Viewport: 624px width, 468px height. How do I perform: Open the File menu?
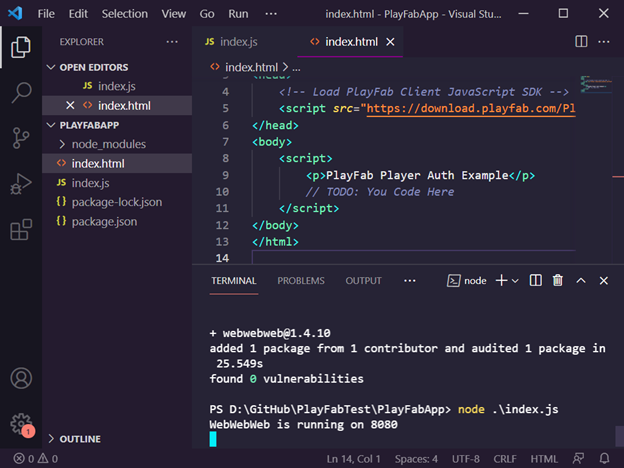46,14
